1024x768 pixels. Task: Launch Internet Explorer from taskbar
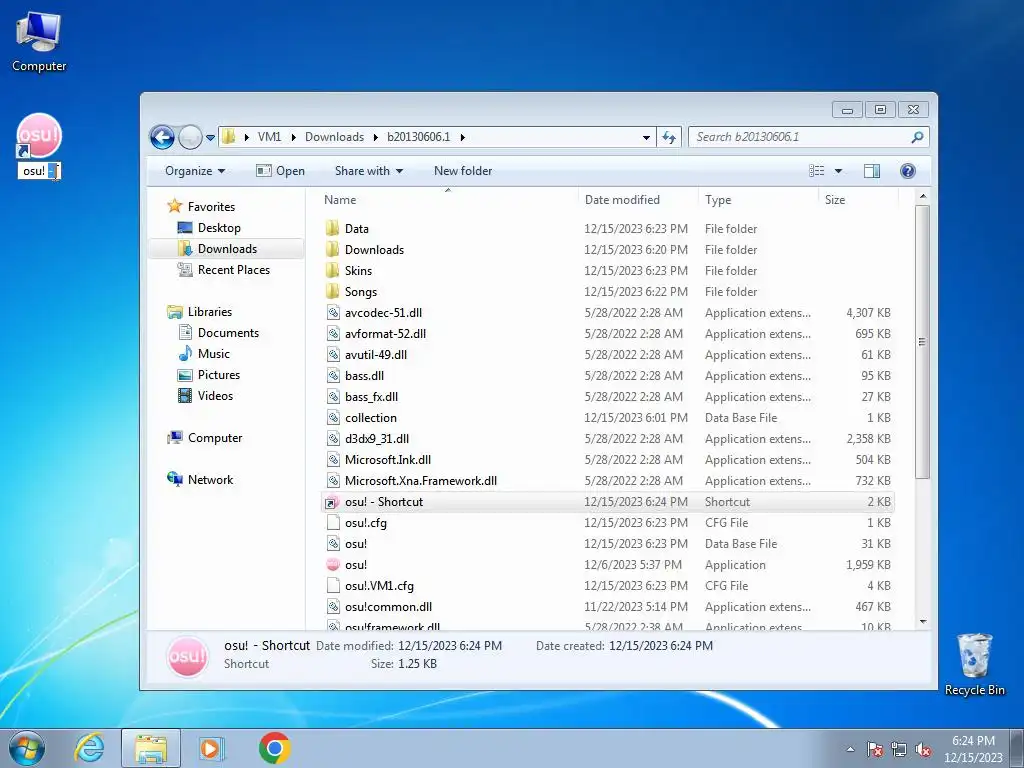[x=89, y=748]
